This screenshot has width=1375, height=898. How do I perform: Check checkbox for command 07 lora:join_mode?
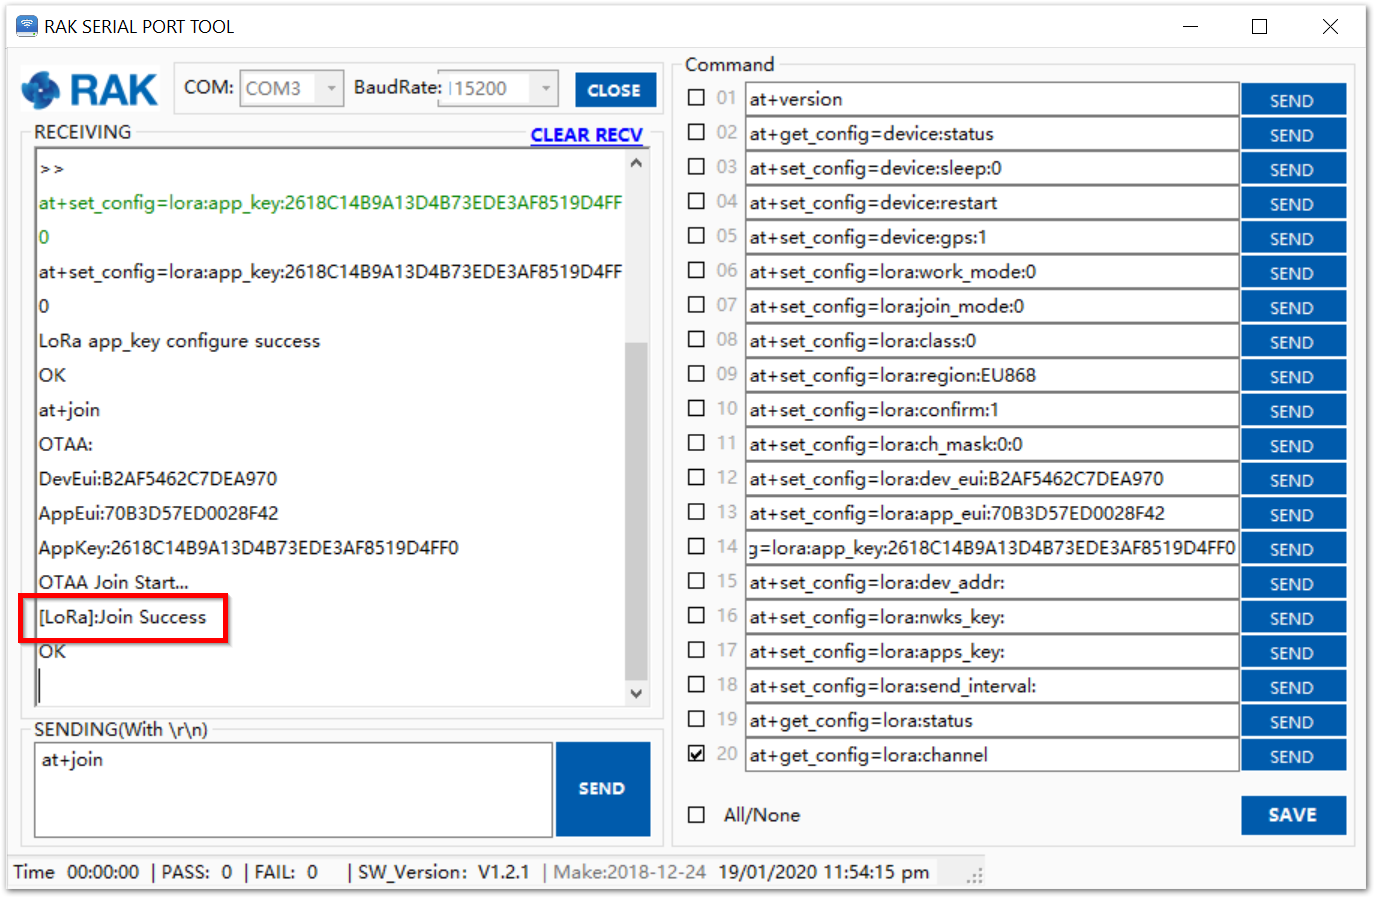point(696,305)
